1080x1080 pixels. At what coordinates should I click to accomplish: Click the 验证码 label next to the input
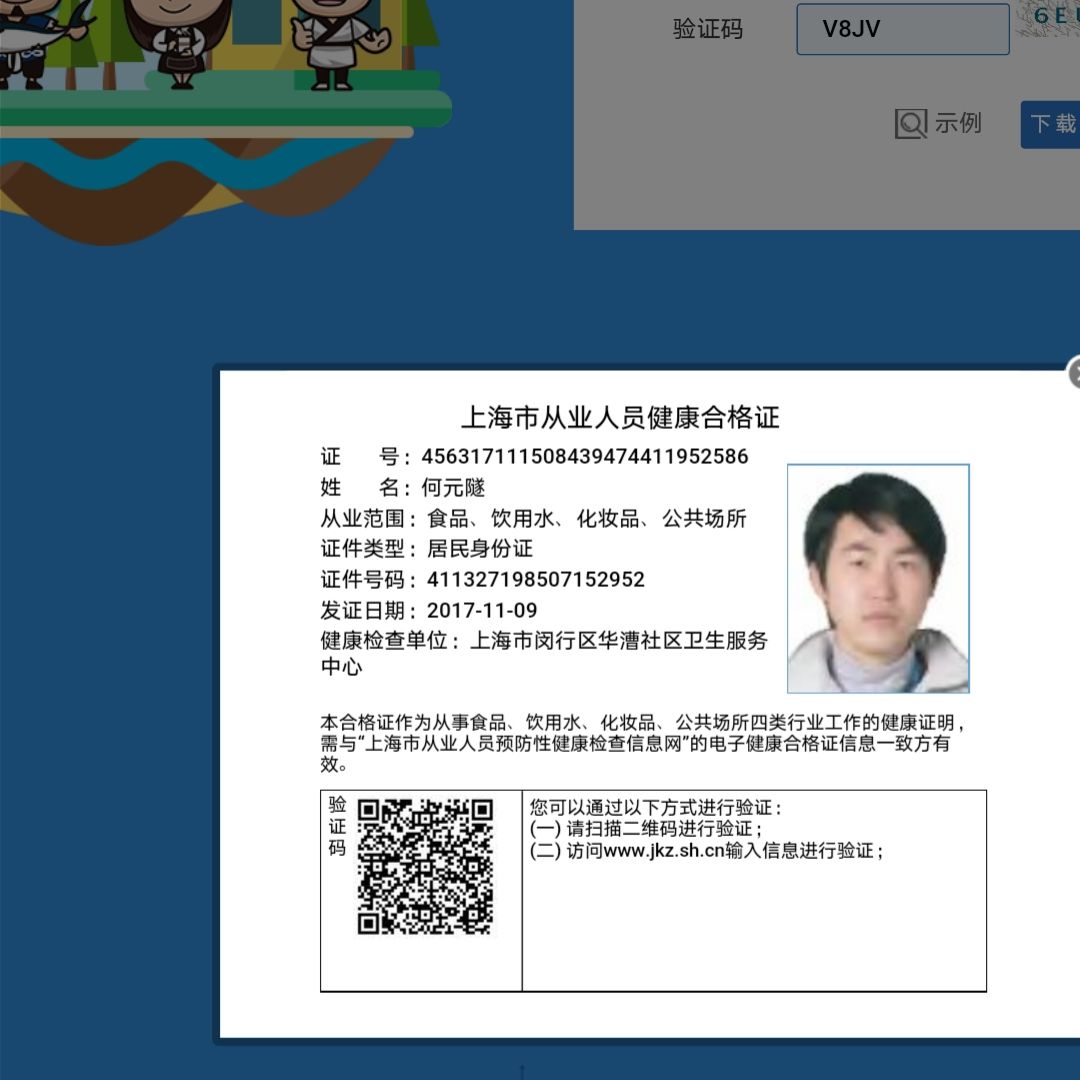click(x=708, y=29)
